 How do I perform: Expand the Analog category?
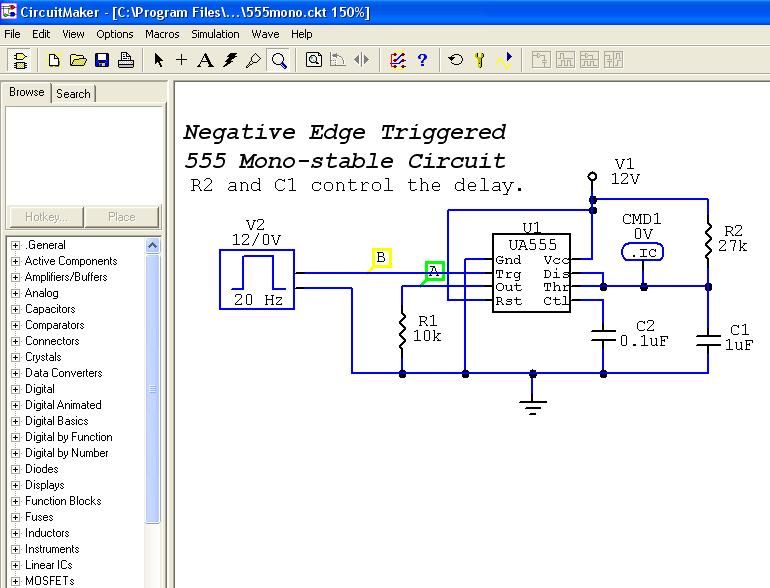click(15, 293)
